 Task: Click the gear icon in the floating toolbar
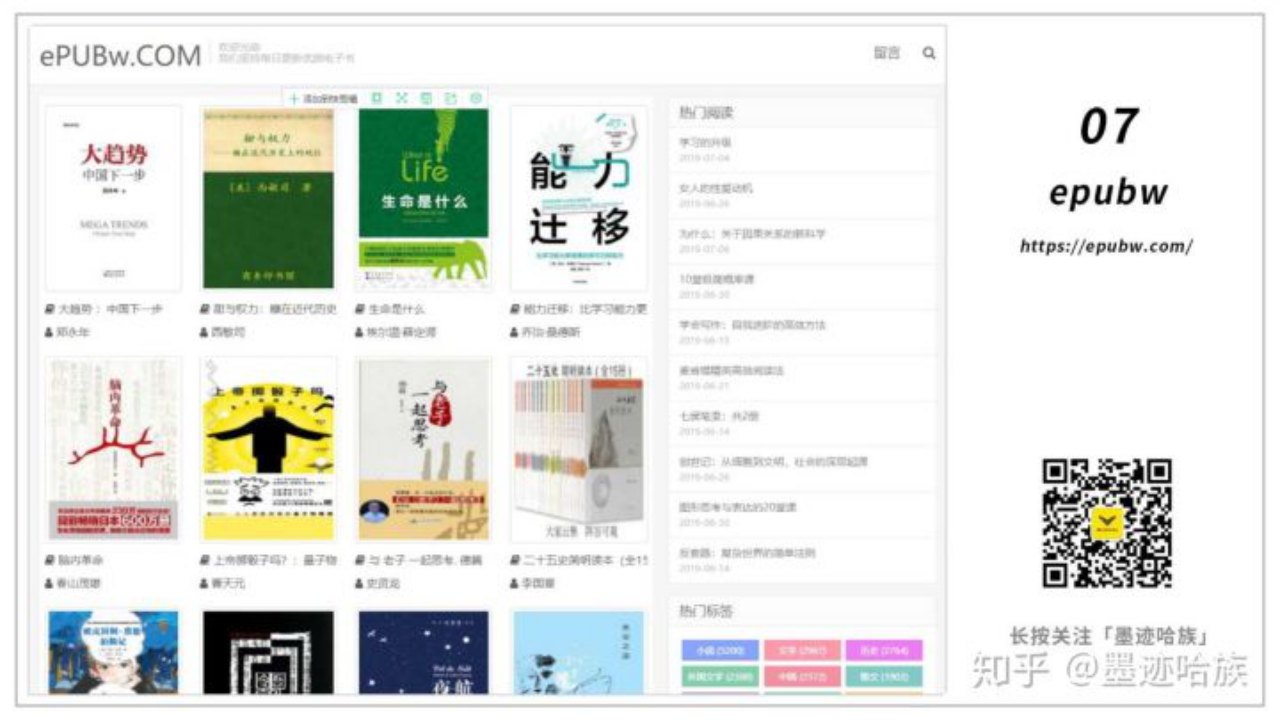[476, 98]
